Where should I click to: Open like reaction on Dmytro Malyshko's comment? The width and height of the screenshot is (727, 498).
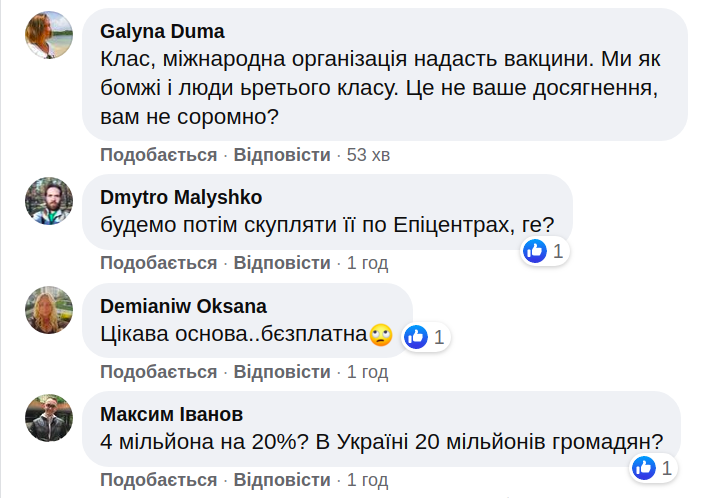pyautogui.click(x=545, y=251)
